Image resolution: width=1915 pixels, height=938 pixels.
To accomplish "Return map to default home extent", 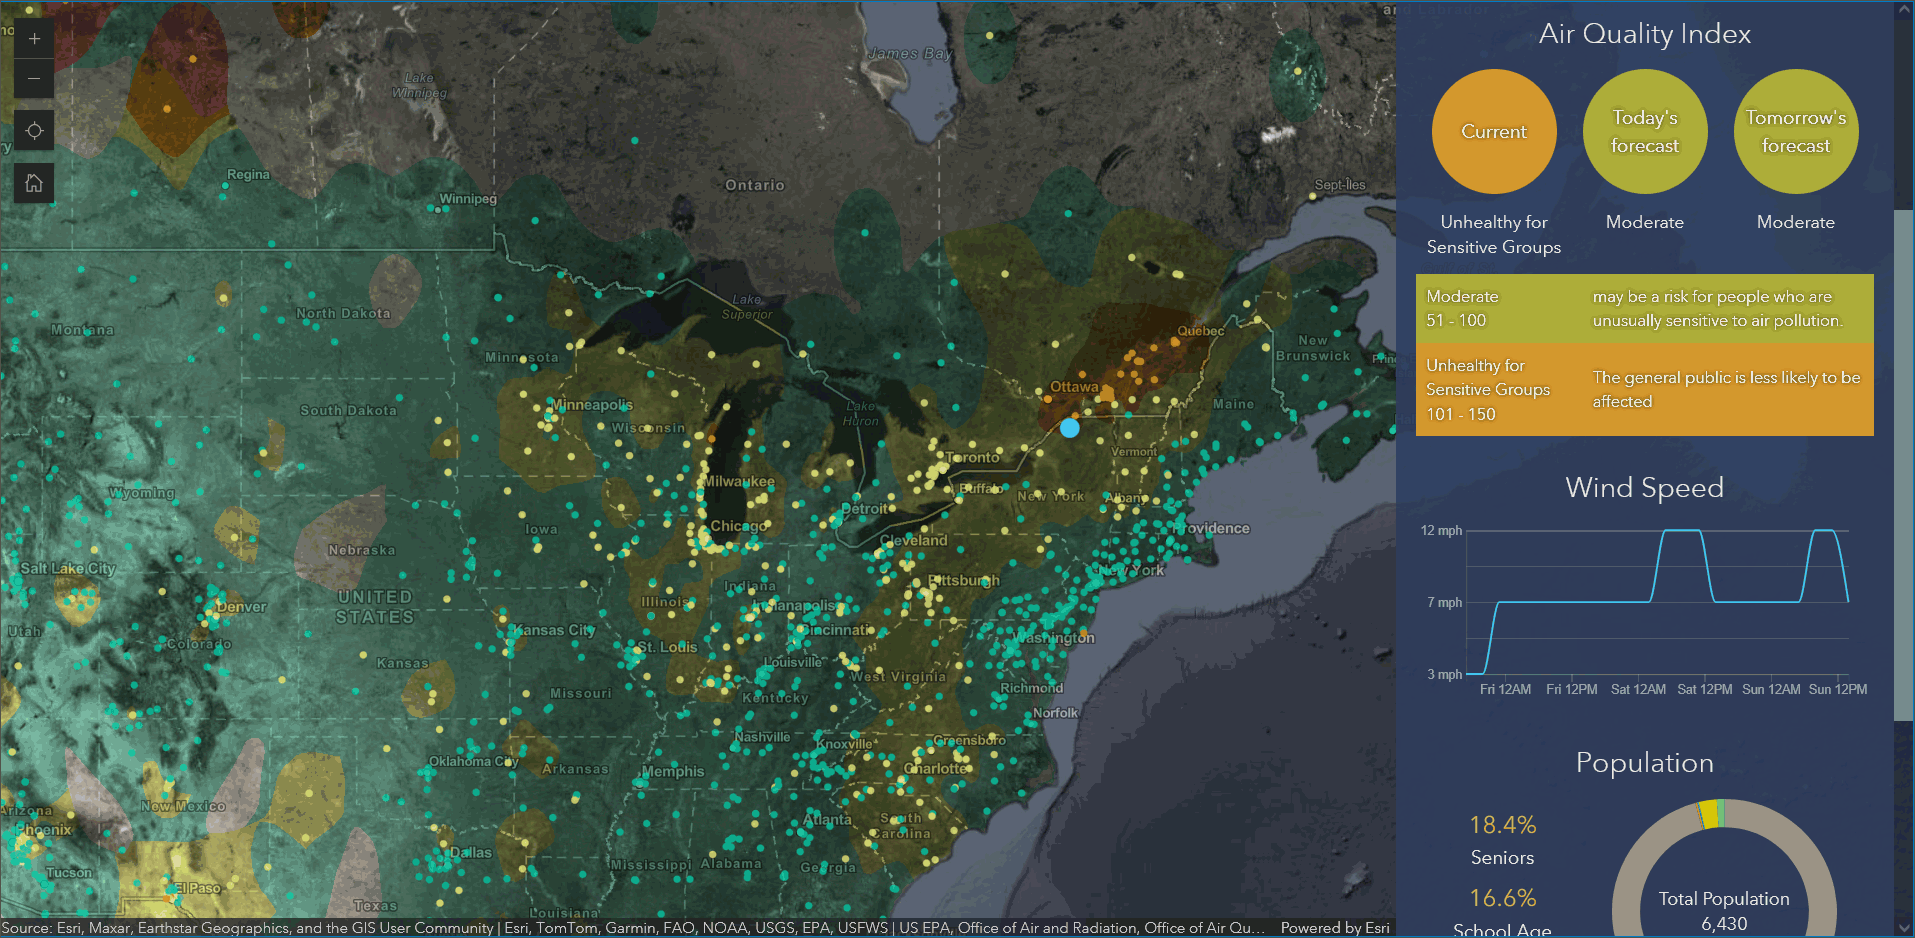I will [x=34, y=183].
